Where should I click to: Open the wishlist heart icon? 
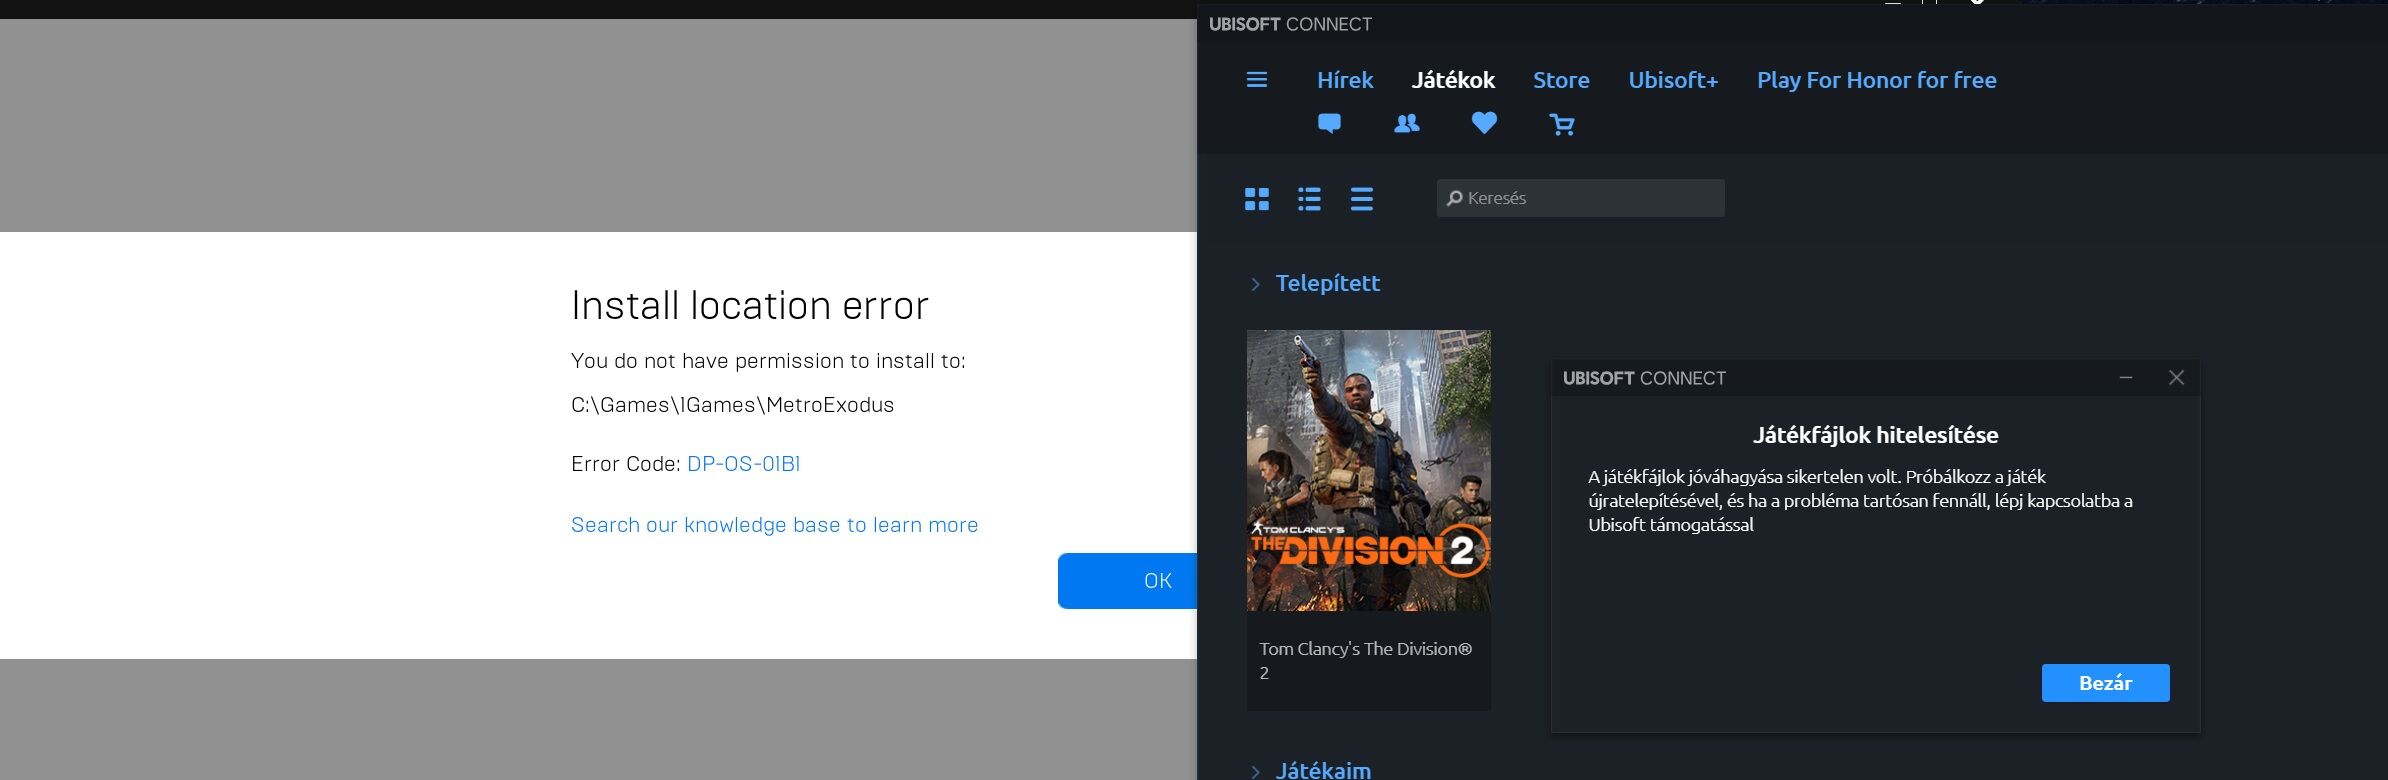[1484, 123]
